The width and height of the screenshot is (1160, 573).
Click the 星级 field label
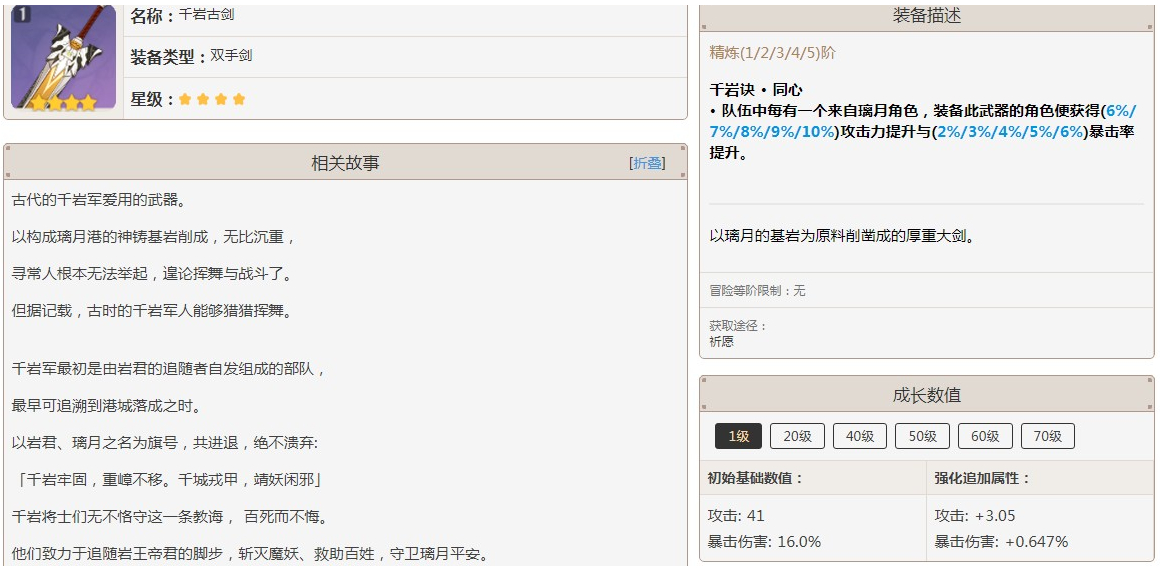click(x=152, y=99)
